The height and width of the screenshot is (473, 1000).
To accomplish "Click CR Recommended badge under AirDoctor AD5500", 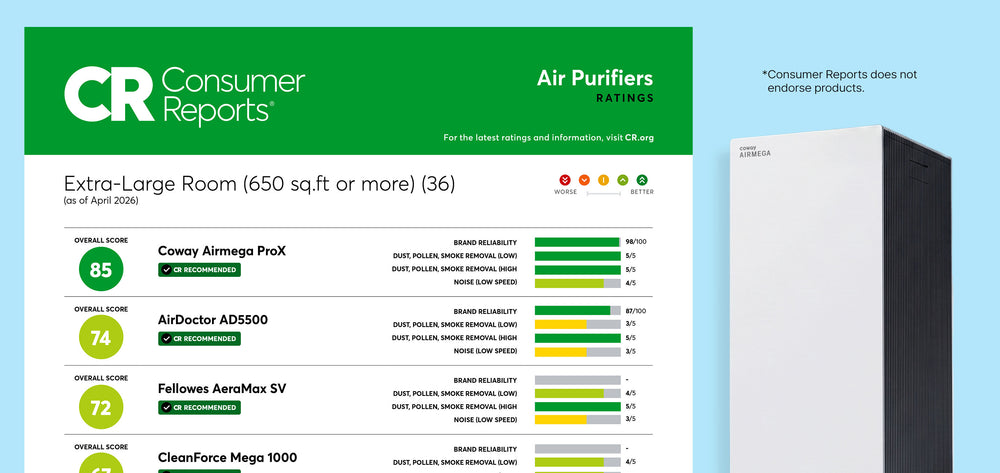I will tap(200, 338).
